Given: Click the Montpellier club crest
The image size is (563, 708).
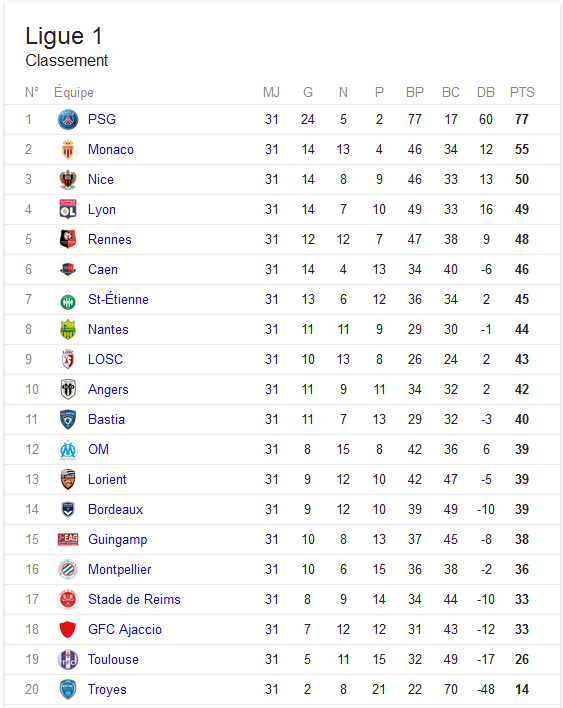Looking at the screenshot, I should coord(68,569).
